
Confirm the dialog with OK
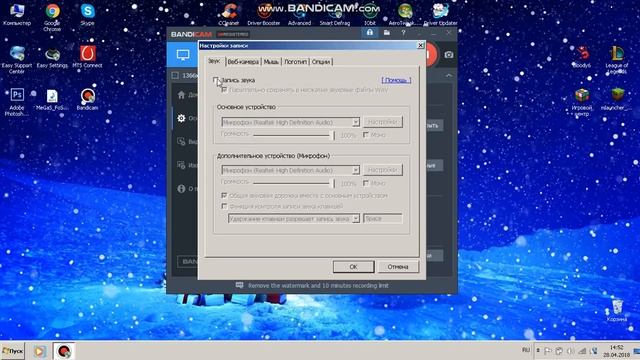353,267
